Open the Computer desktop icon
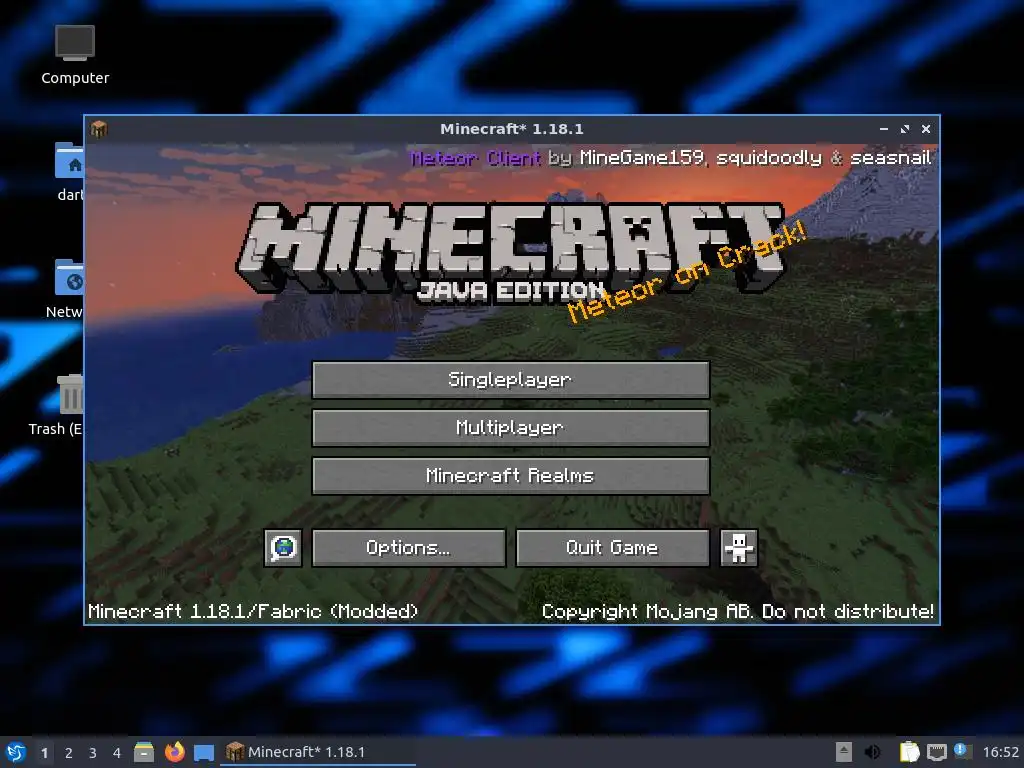This screenshot has width=1024, height=768. point(74,55)
